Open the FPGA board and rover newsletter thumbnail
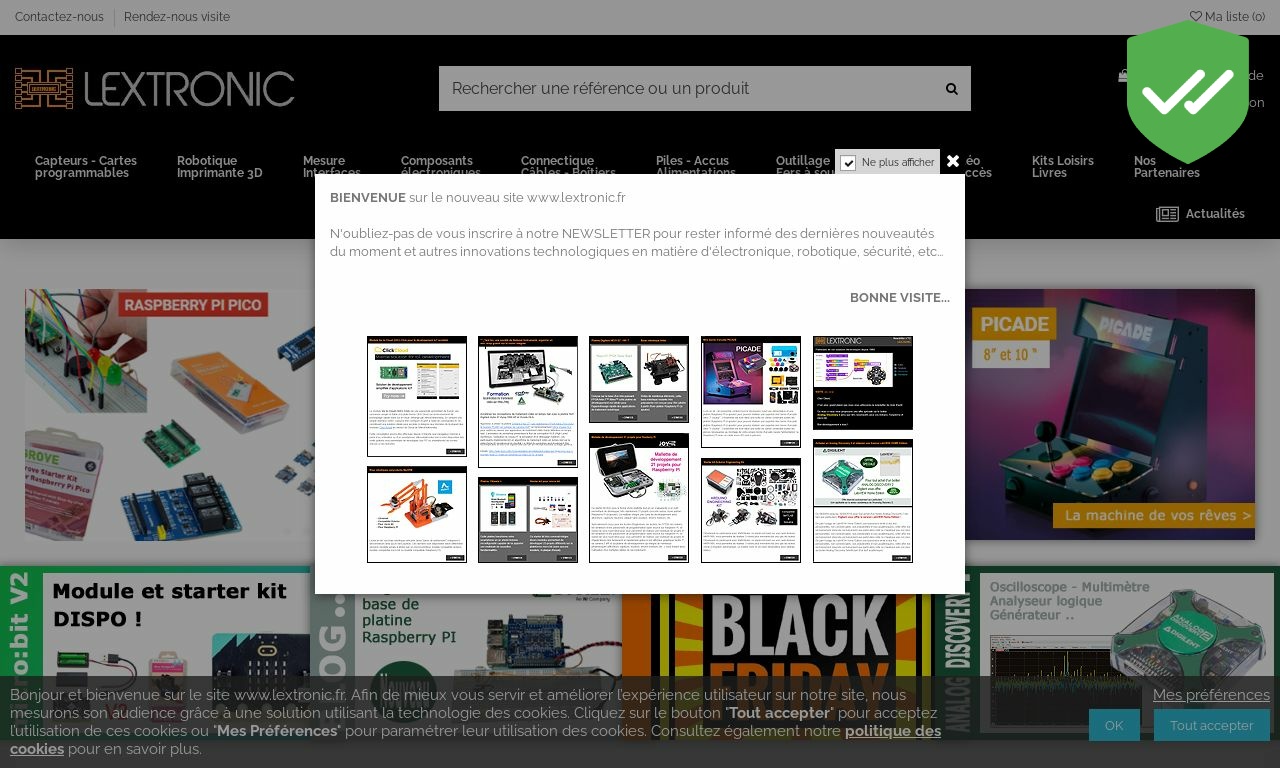 click(x=639, y=380)
